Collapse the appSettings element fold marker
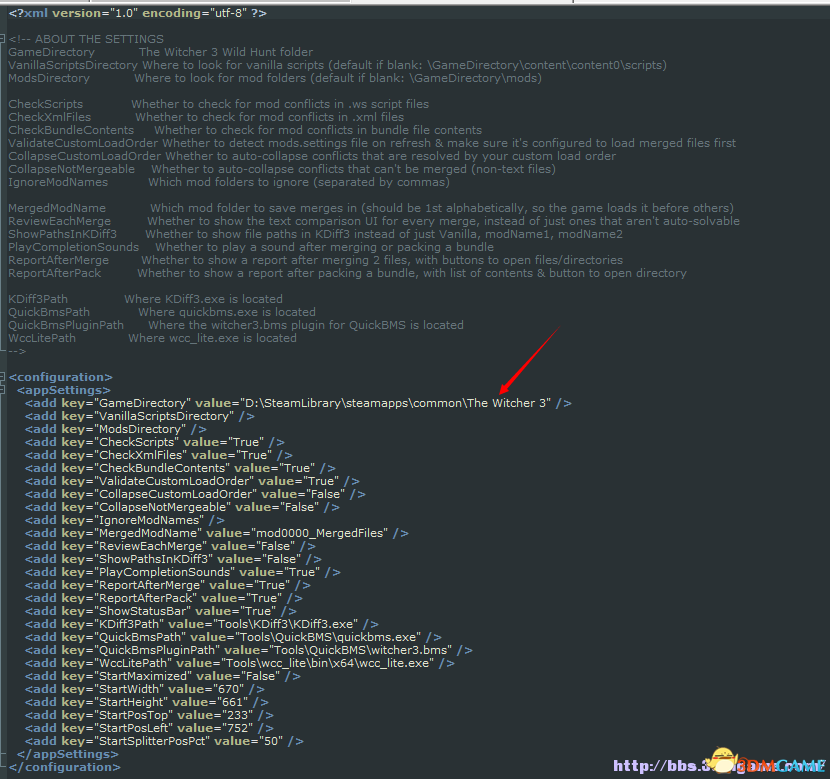 pos(2,390)
